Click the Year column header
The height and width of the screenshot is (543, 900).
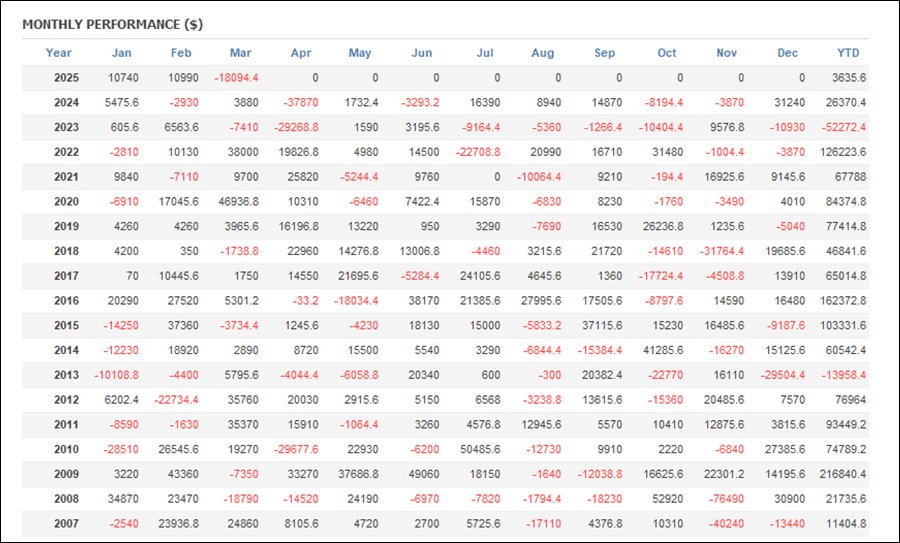coord(59,53)
